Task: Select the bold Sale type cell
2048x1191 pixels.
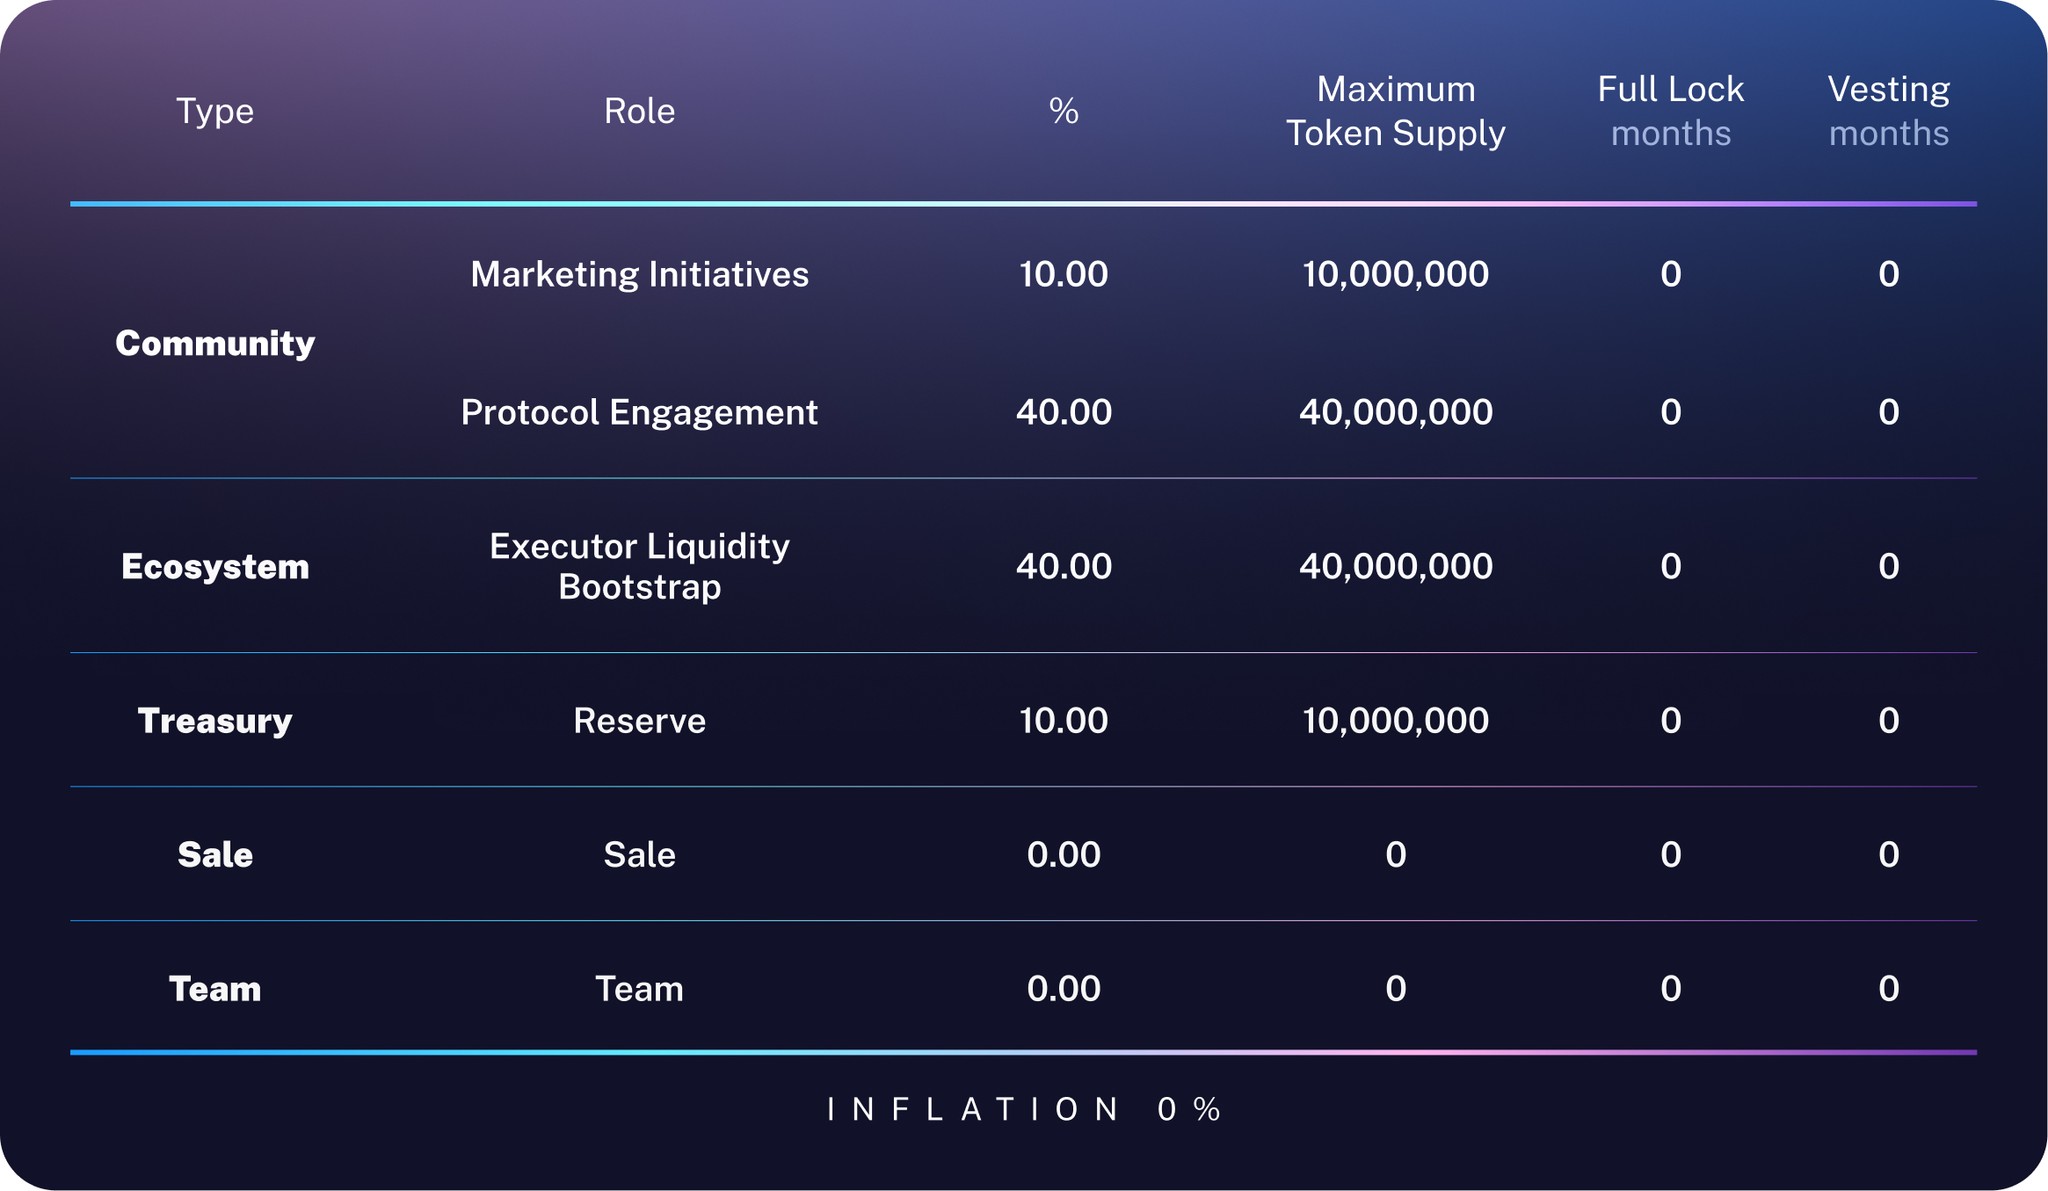Action: pyautogui.click(x=215, y=854)
